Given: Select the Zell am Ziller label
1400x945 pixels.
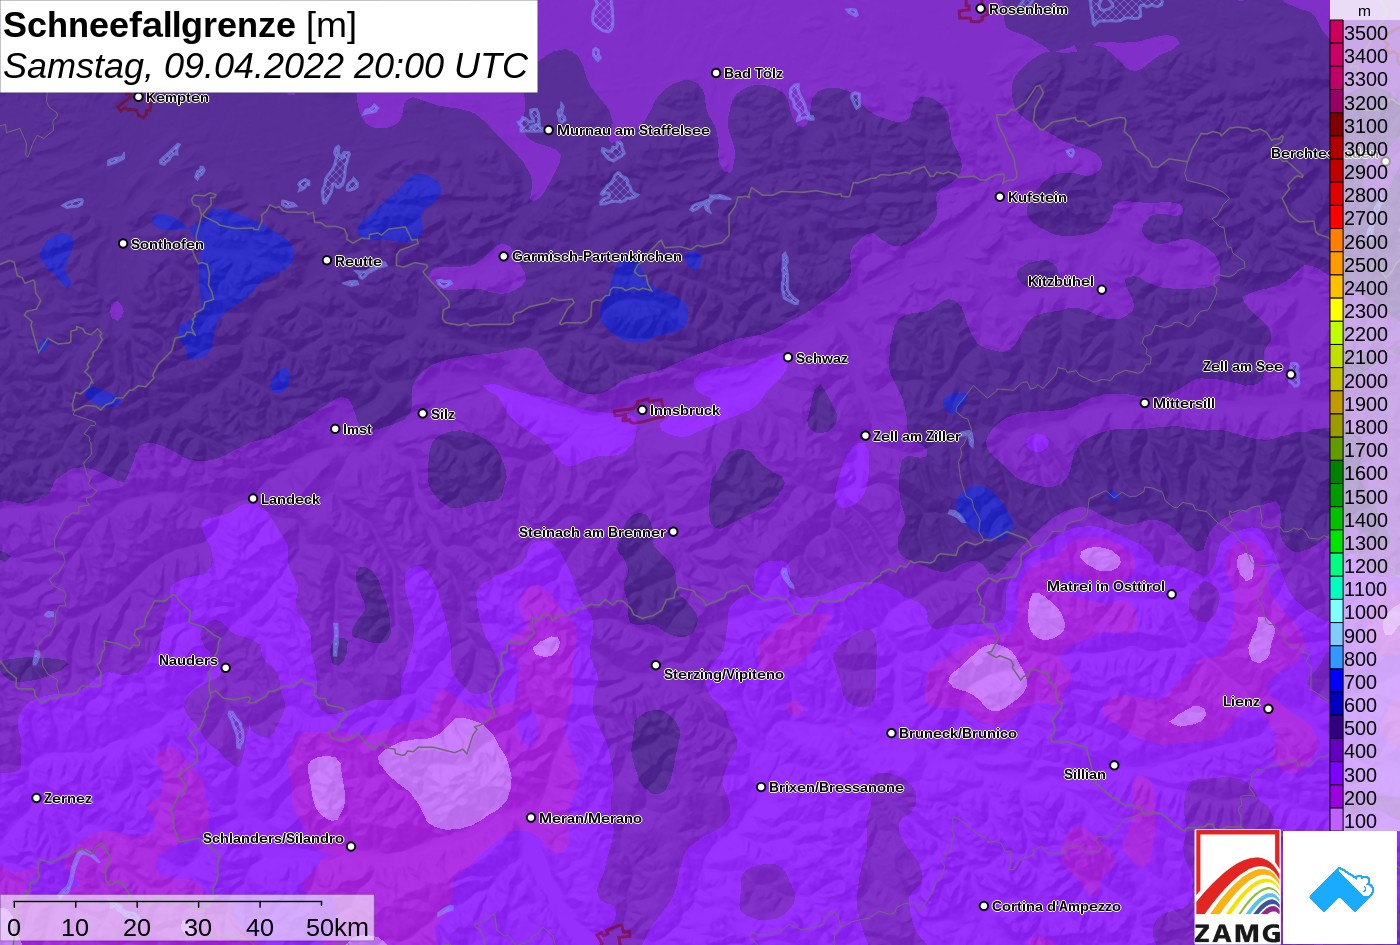Looking at the screenshot, I should click(x=916, y=436).
